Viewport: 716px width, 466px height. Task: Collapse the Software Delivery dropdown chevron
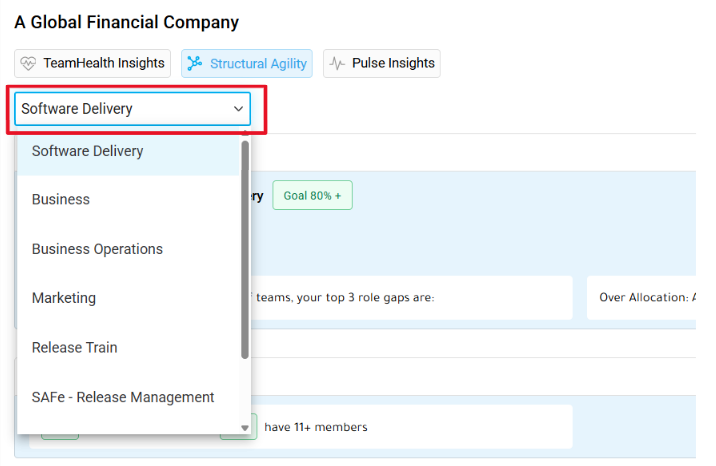click(238, 109)
